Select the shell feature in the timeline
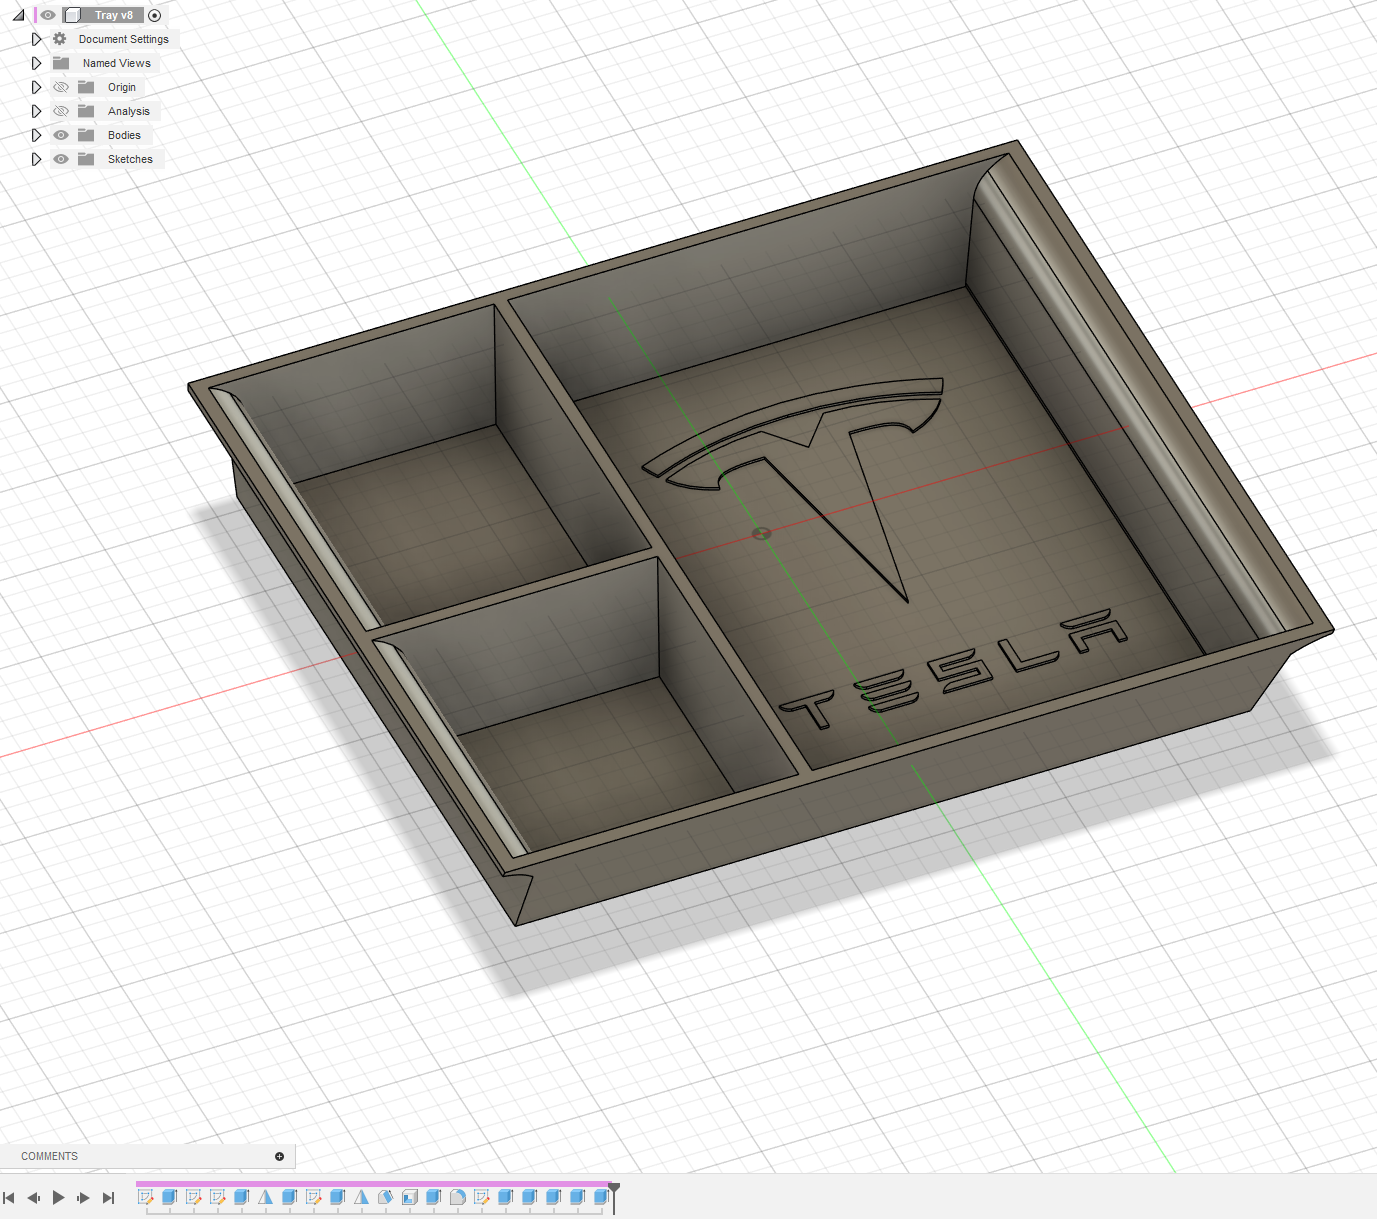Viewport: 1377px width, 1219px height. [410, 1197]
